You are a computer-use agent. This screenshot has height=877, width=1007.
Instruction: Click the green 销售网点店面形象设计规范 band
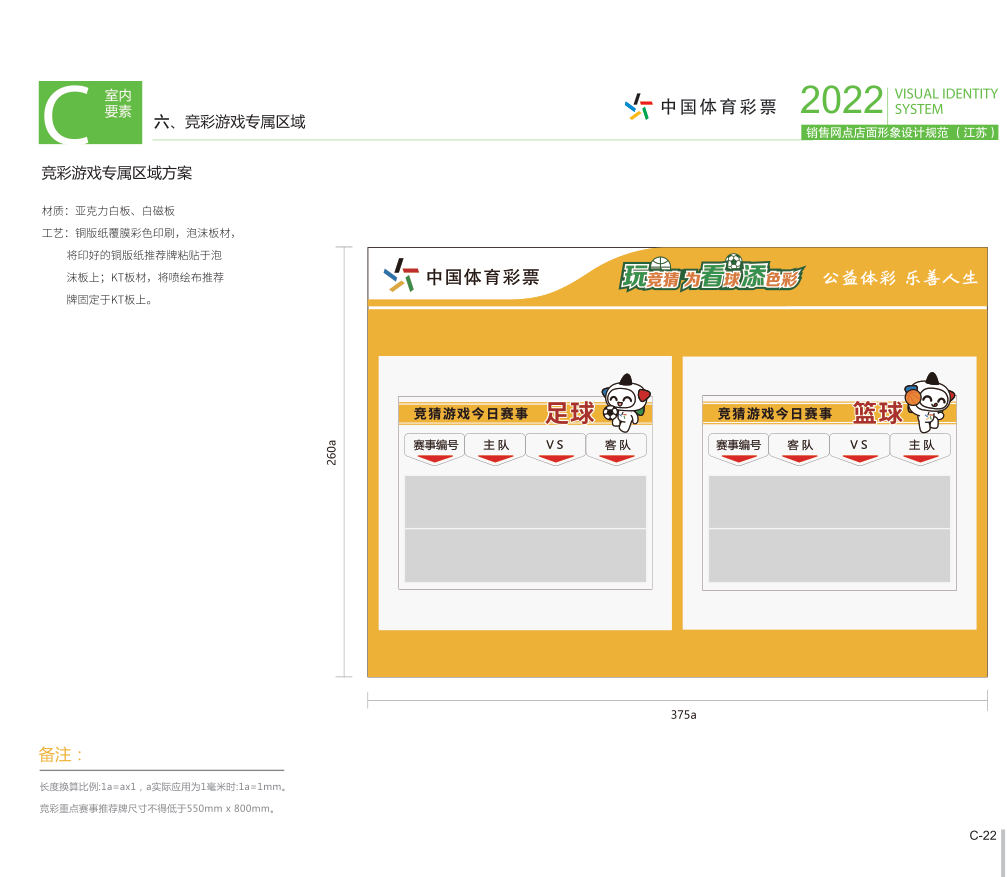tap(900, 132)
